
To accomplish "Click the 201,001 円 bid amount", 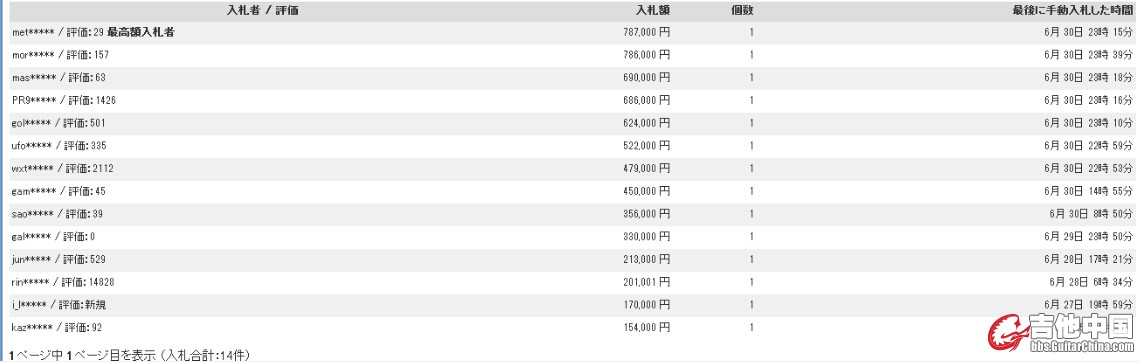I will 646,282.
